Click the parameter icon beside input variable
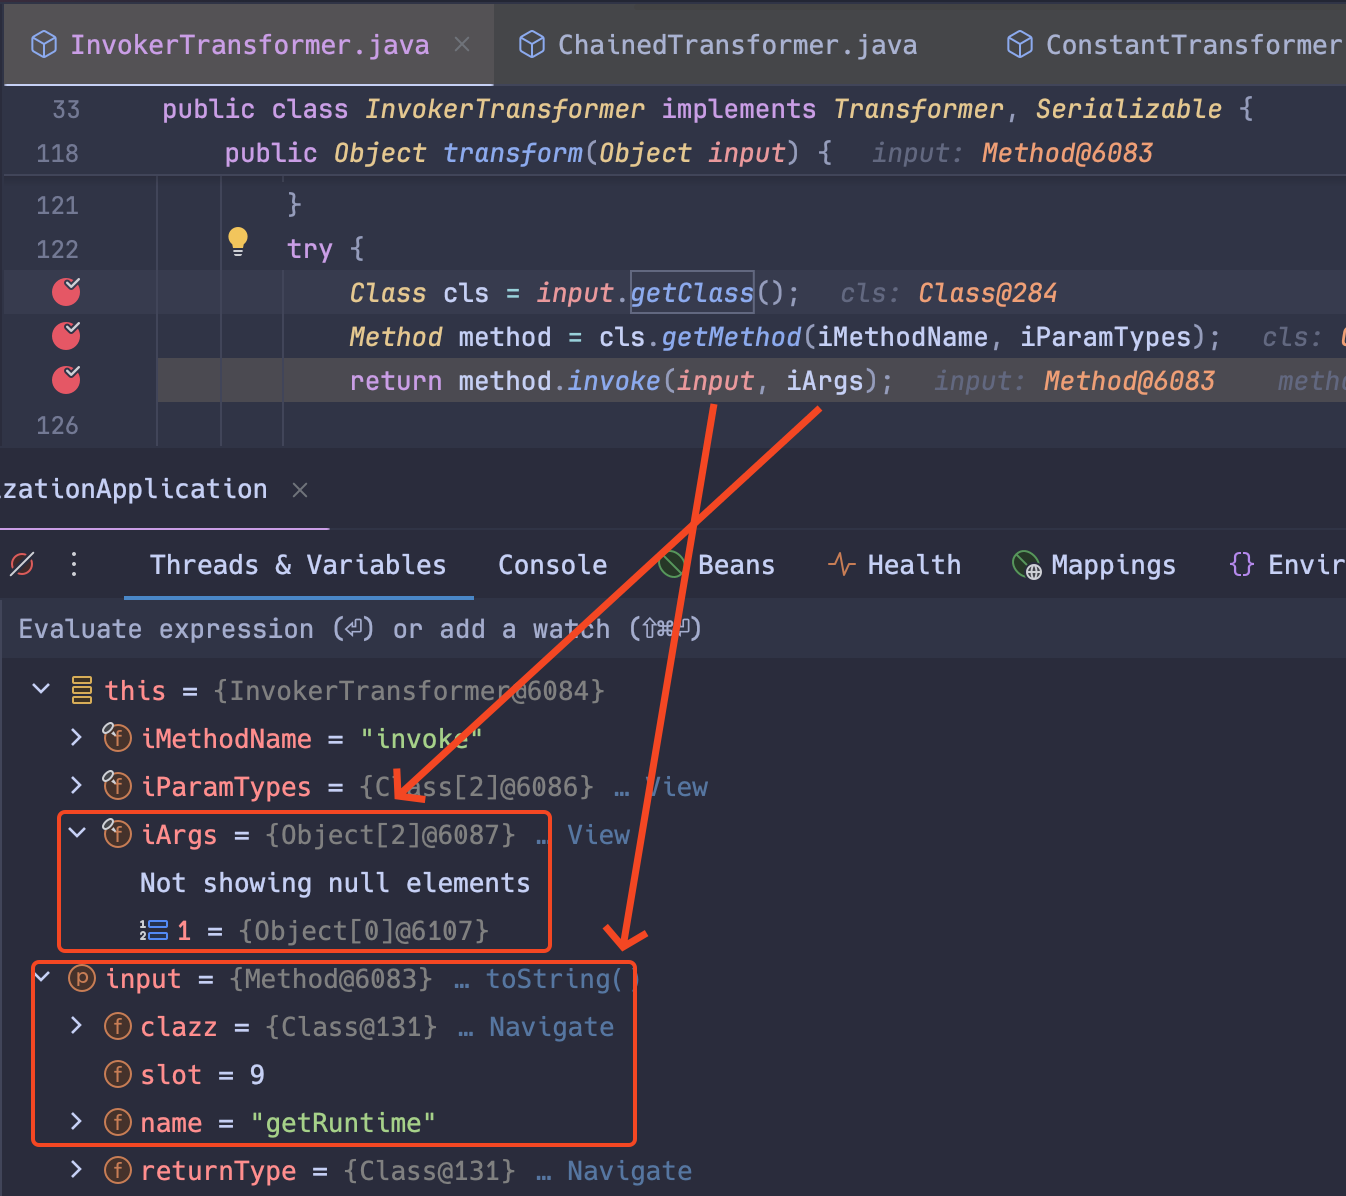 (x=81, y=979)
